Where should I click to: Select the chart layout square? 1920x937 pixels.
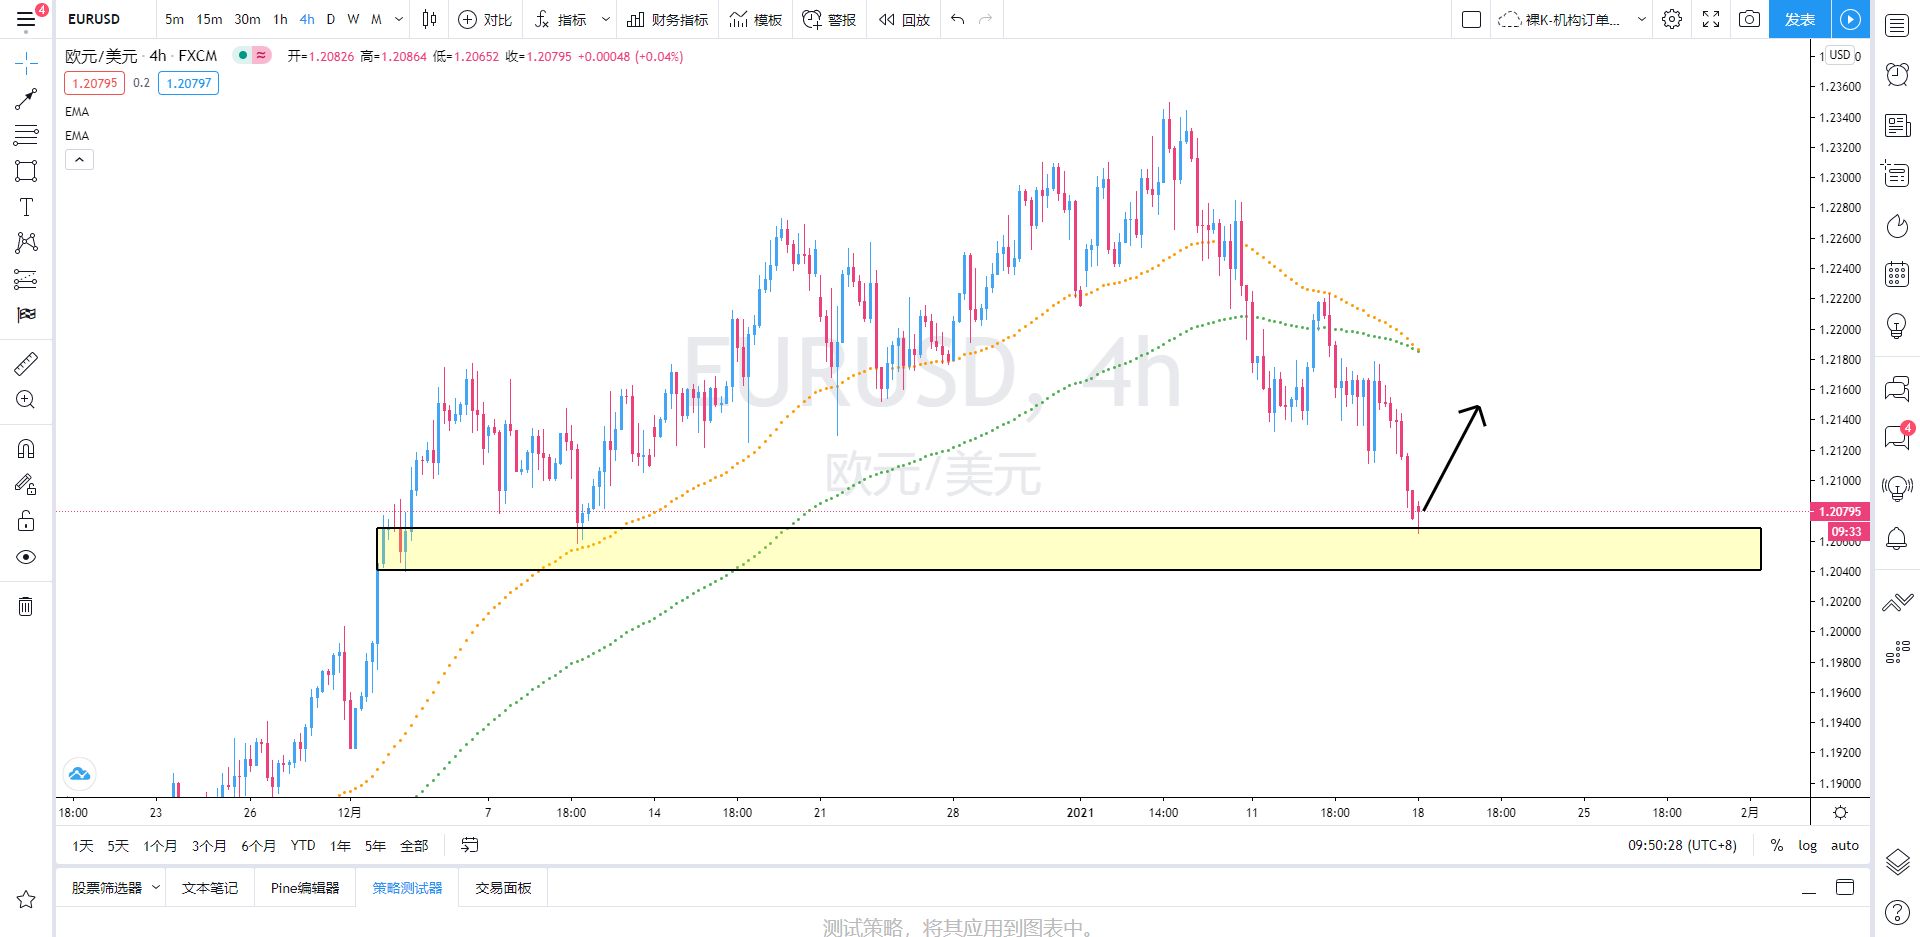tap(1471, 19)
